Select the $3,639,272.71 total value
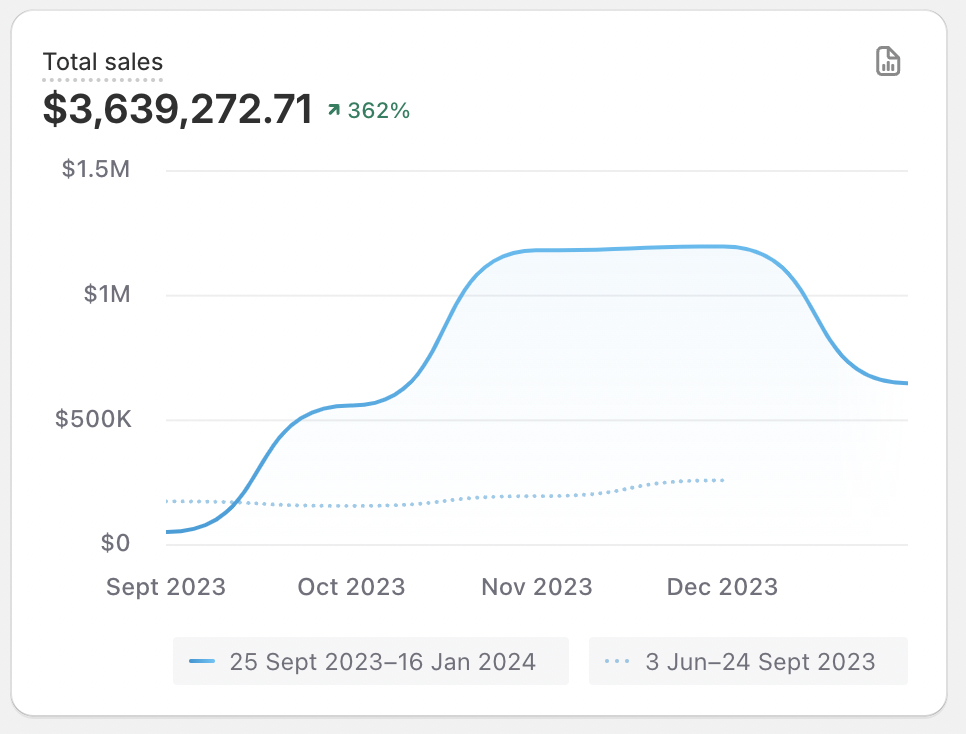This screenshot has width=966, height=734. [x=177, y=109]
